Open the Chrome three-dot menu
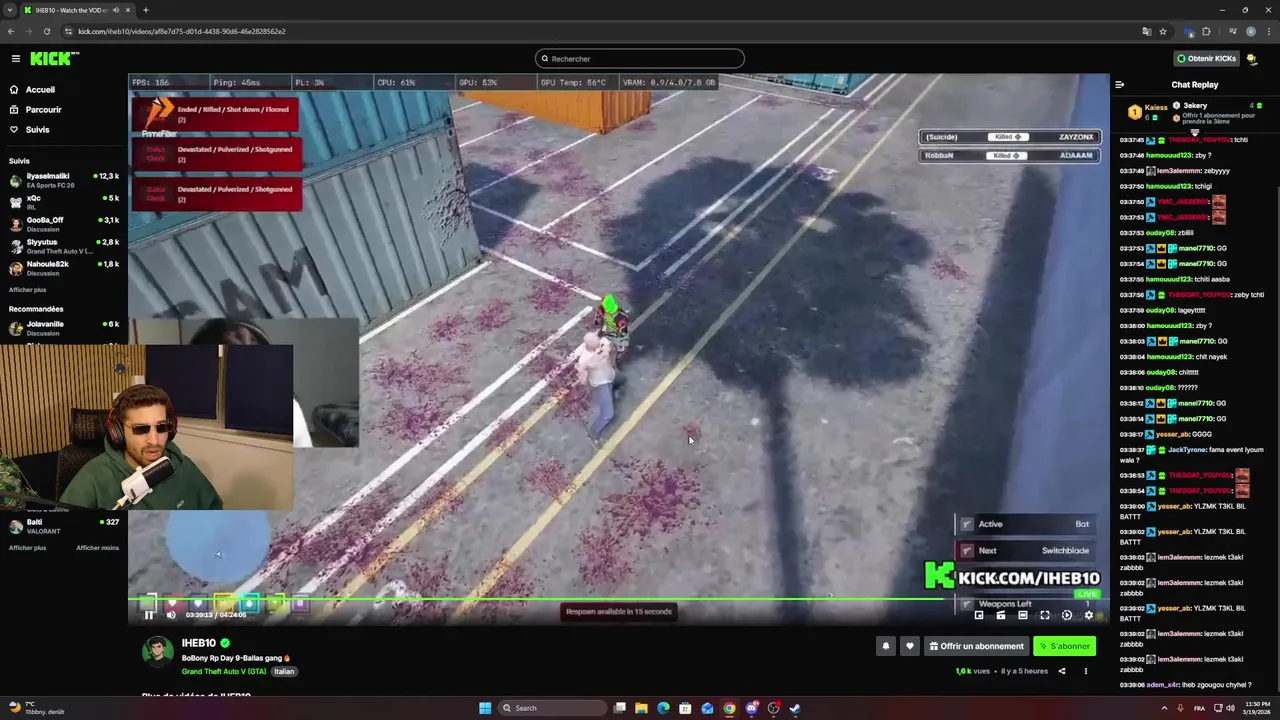 coord(1268,31)
